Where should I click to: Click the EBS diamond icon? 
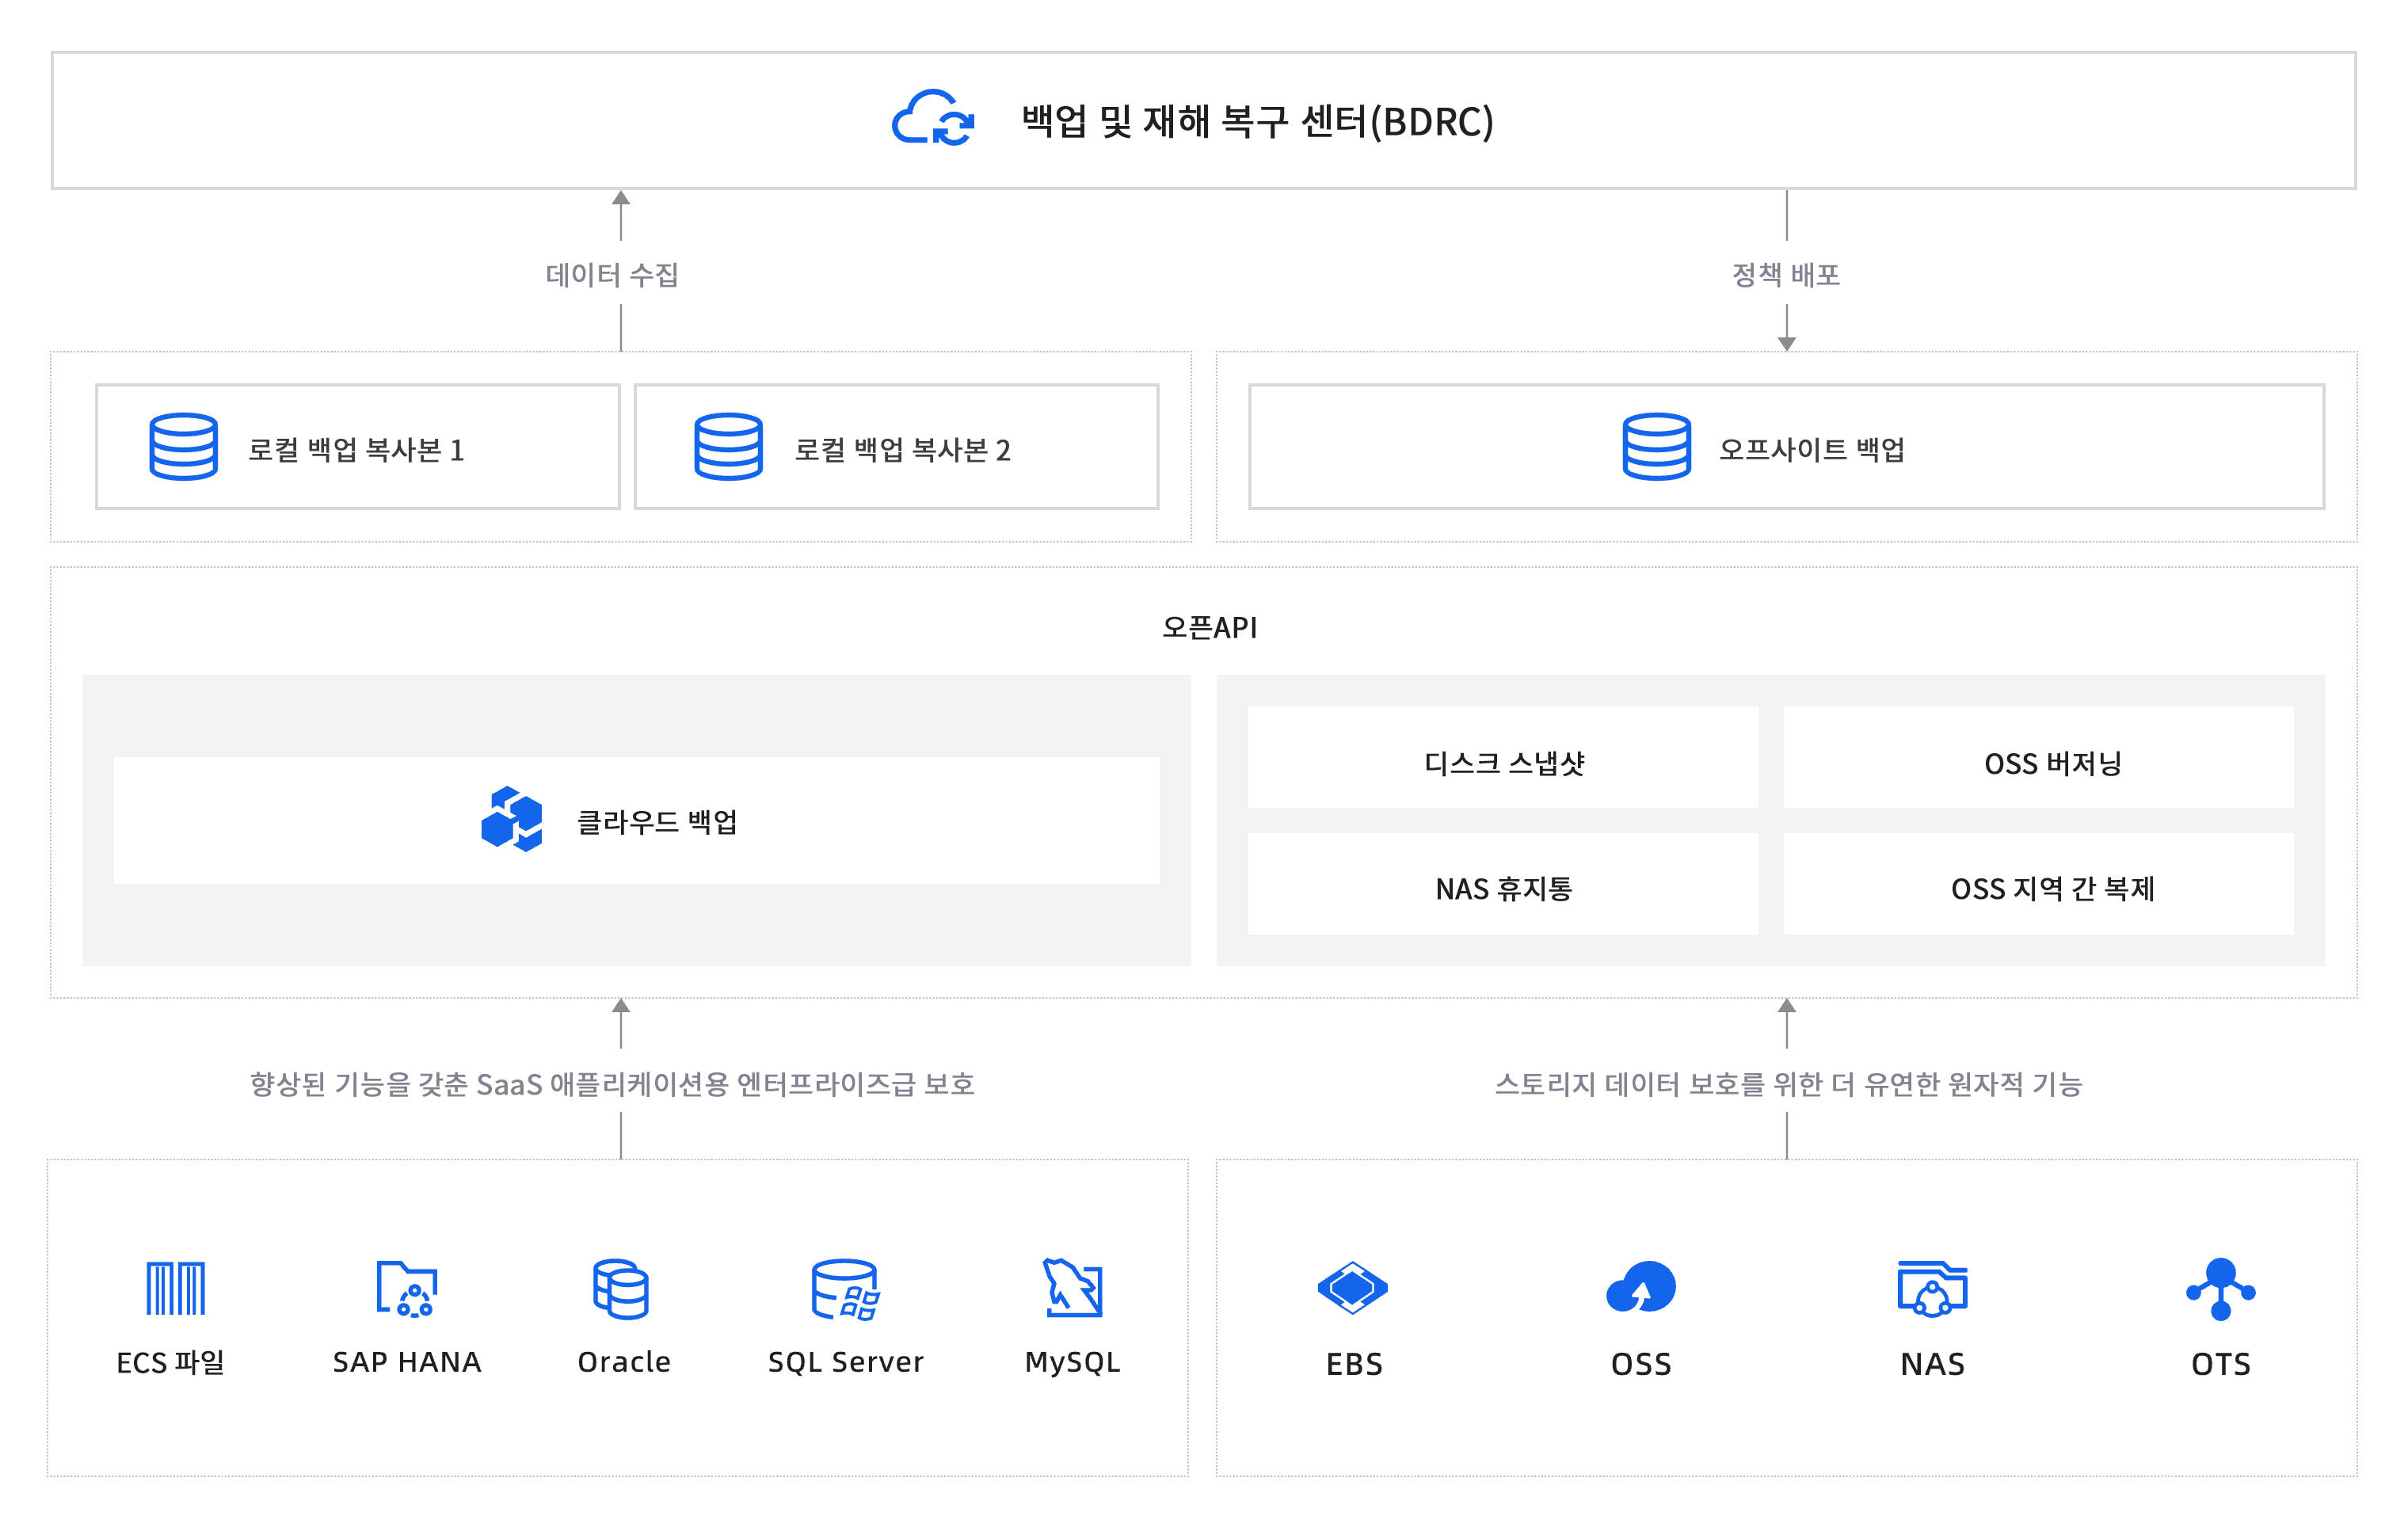click(x=1352, y=1288)
